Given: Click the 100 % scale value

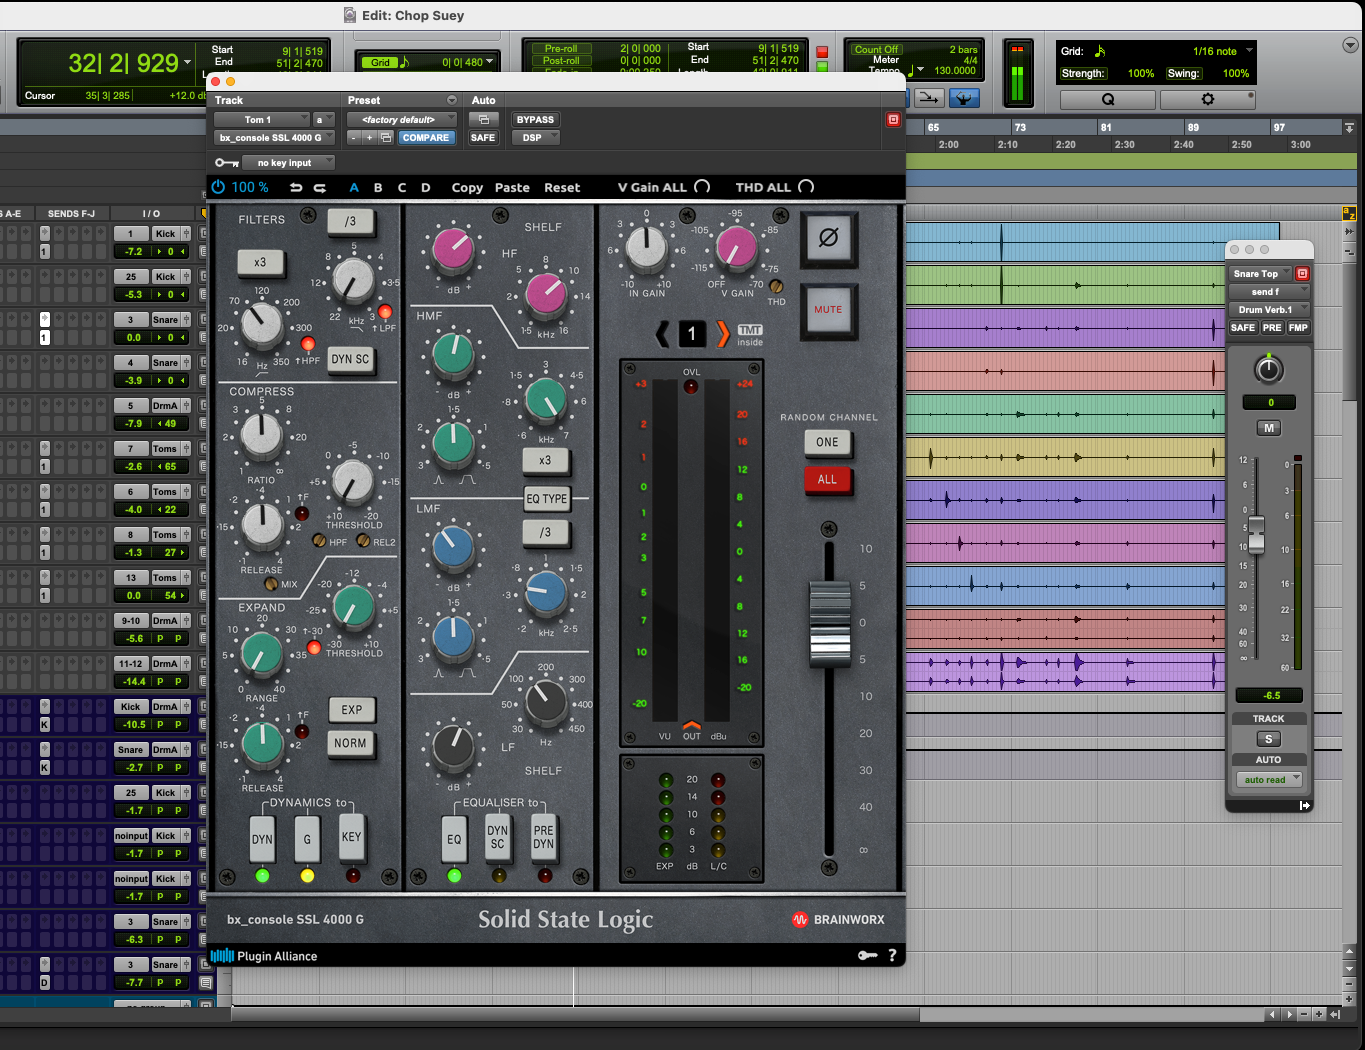Looking at the screenshot, I should click(250, 187).
